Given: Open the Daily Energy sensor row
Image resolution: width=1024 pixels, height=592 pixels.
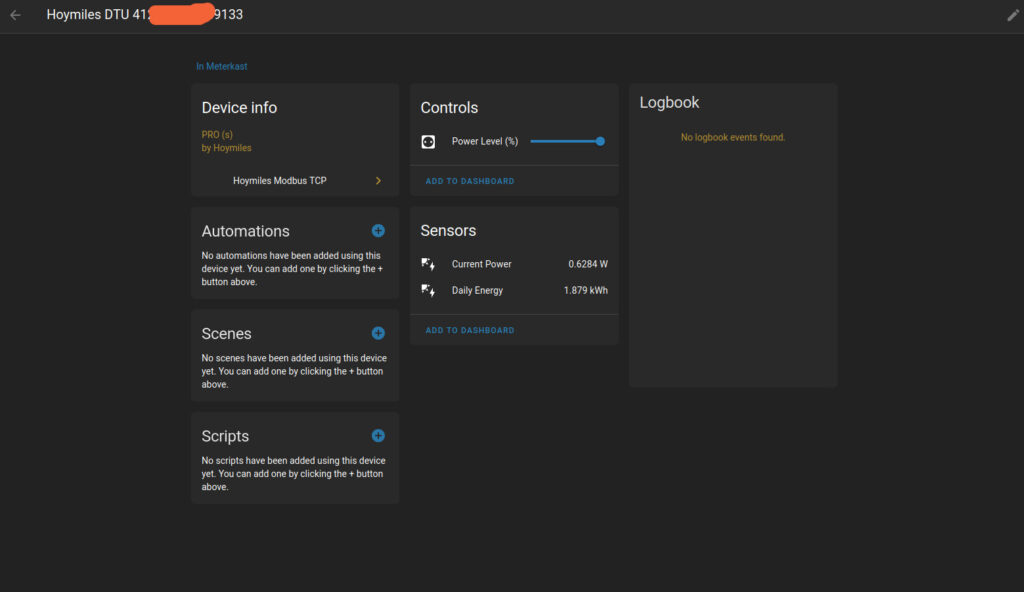Looking at the screenshot, I should [478, 290].
